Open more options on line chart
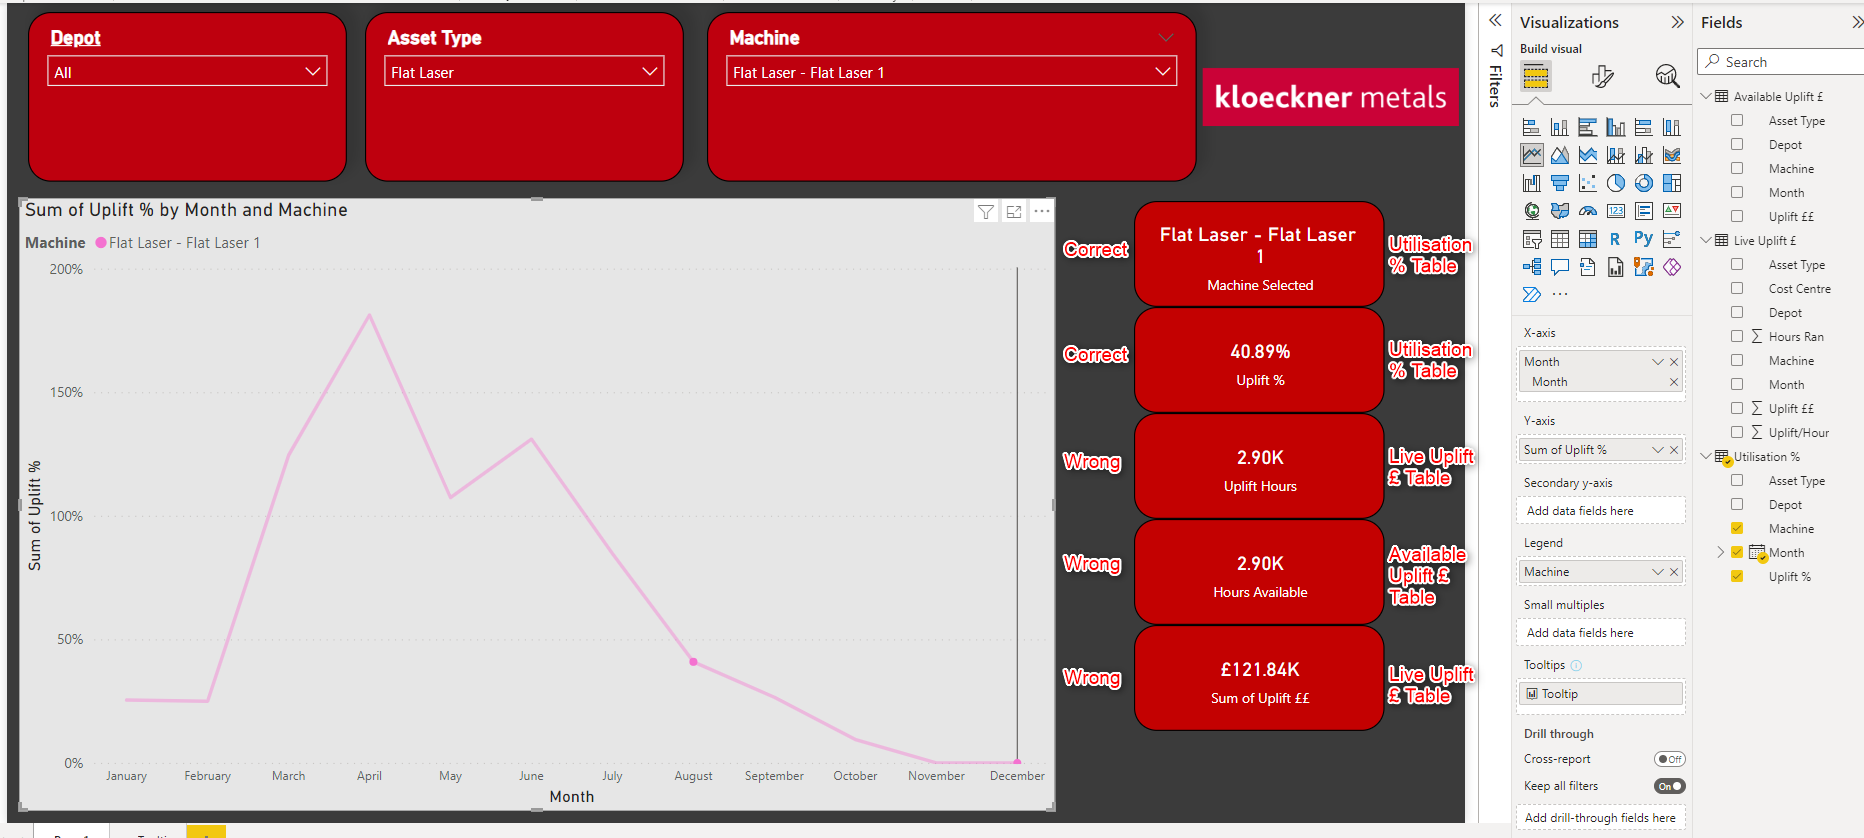 click(1042, 212)
